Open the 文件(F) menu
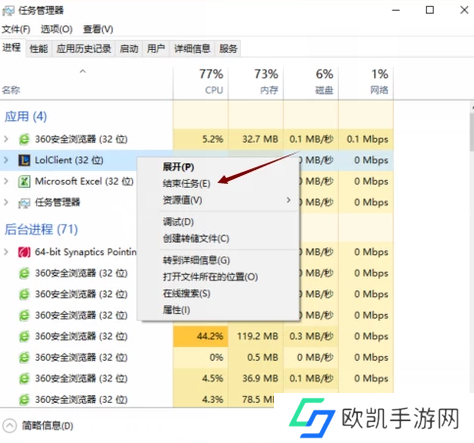Viewport: 474px width, 443px height. [16, 29]
